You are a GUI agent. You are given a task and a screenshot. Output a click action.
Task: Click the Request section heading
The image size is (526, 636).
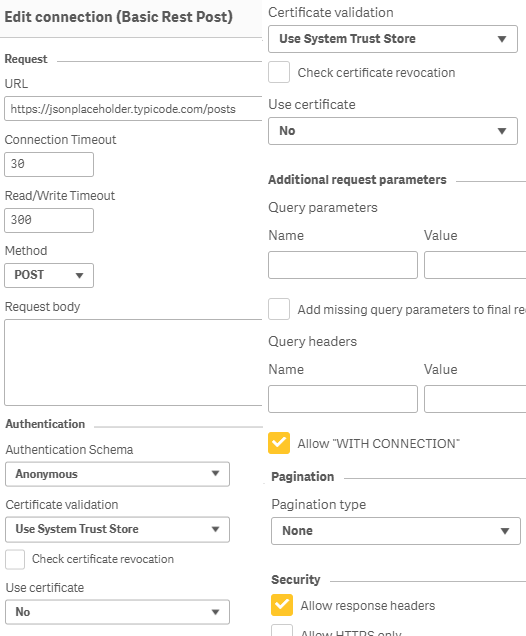click(x=26, y=59)
